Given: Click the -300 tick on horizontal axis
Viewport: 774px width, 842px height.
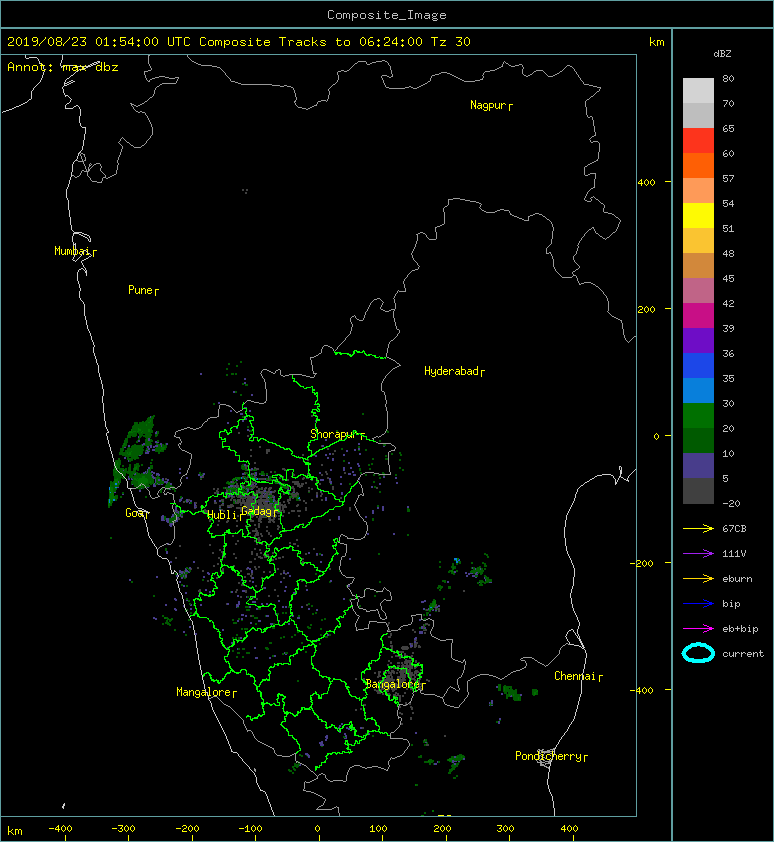Looking at the screenshot, I should click(x=124, y=829).
